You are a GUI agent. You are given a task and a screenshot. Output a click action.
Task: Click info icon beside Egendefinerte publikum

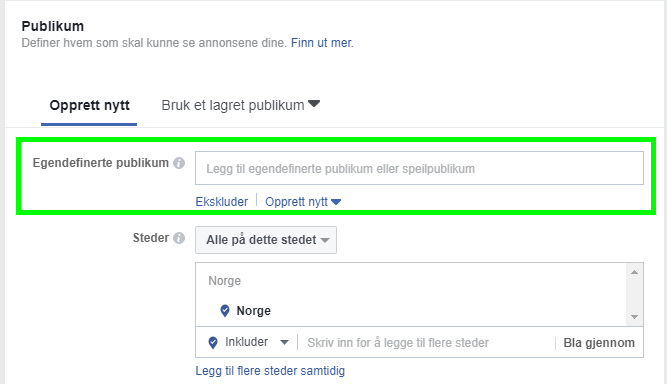[x=179, y=163]
